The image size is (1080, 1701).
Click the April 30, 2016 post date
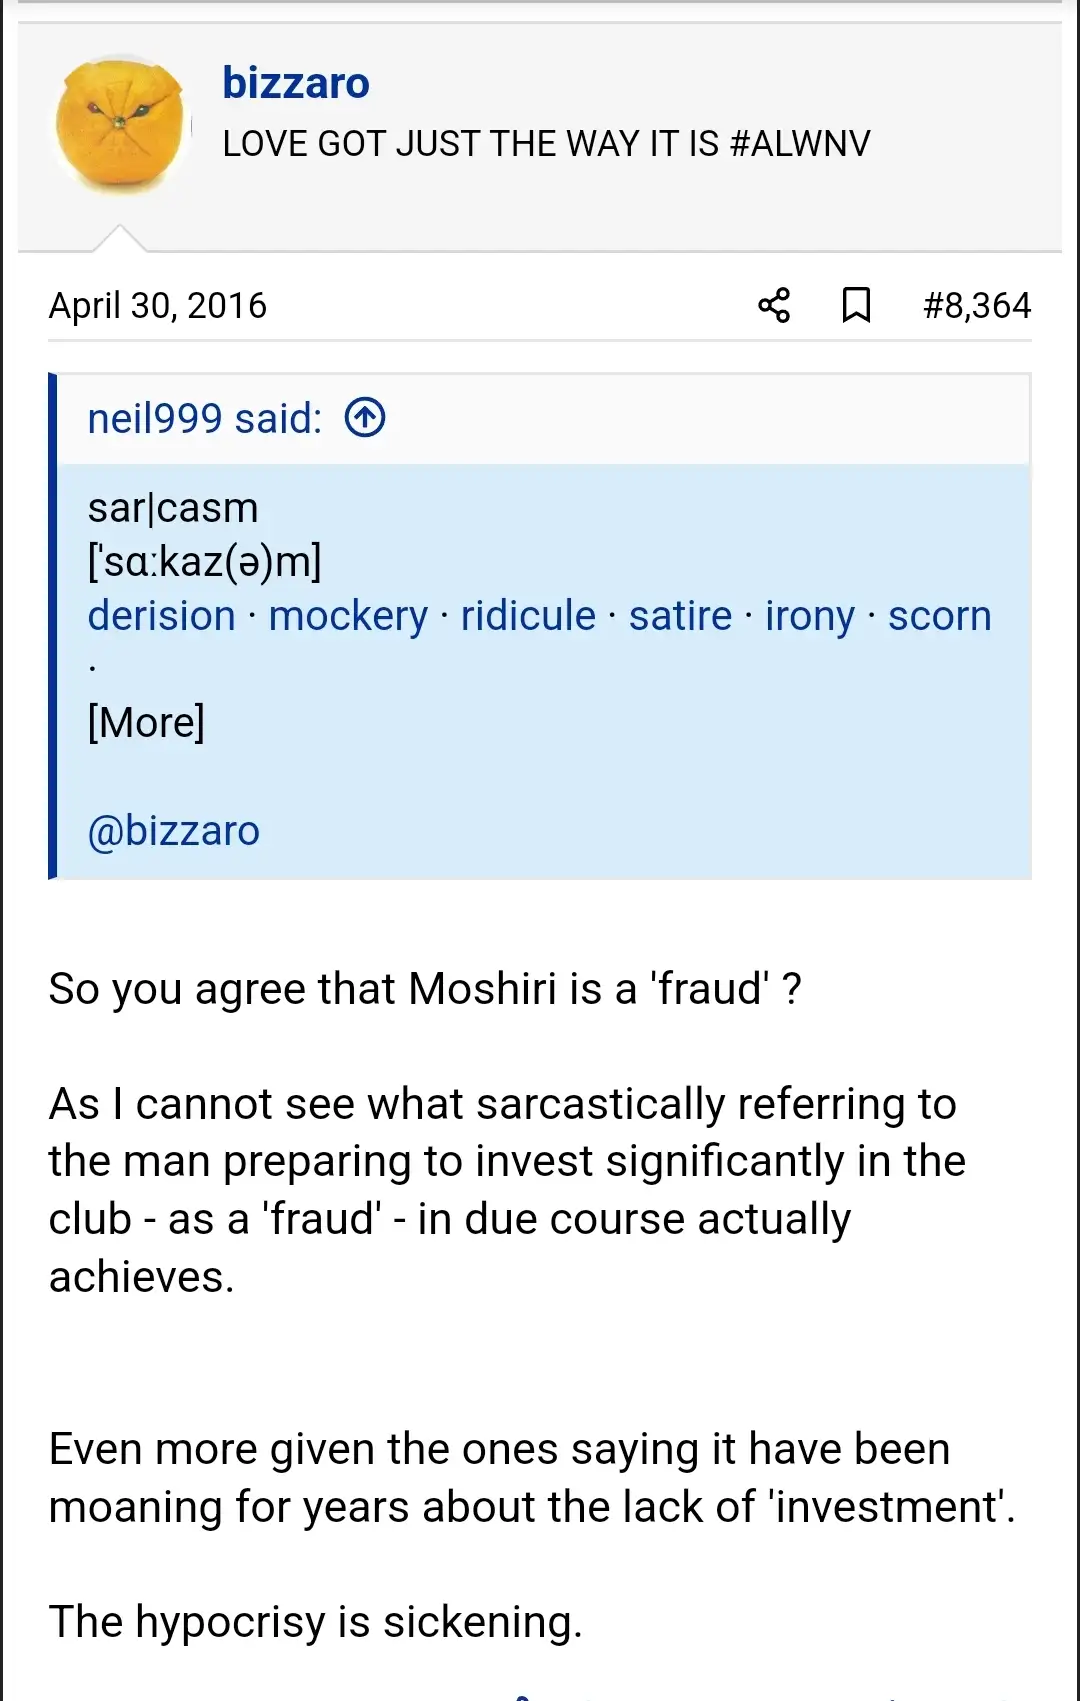(x=158, y=306)
